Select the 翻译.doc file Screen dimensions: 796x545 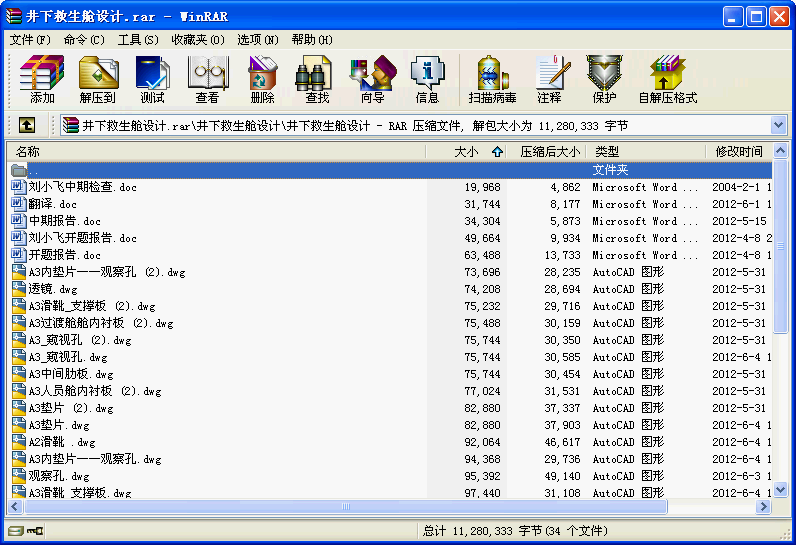tap(52, 204)
